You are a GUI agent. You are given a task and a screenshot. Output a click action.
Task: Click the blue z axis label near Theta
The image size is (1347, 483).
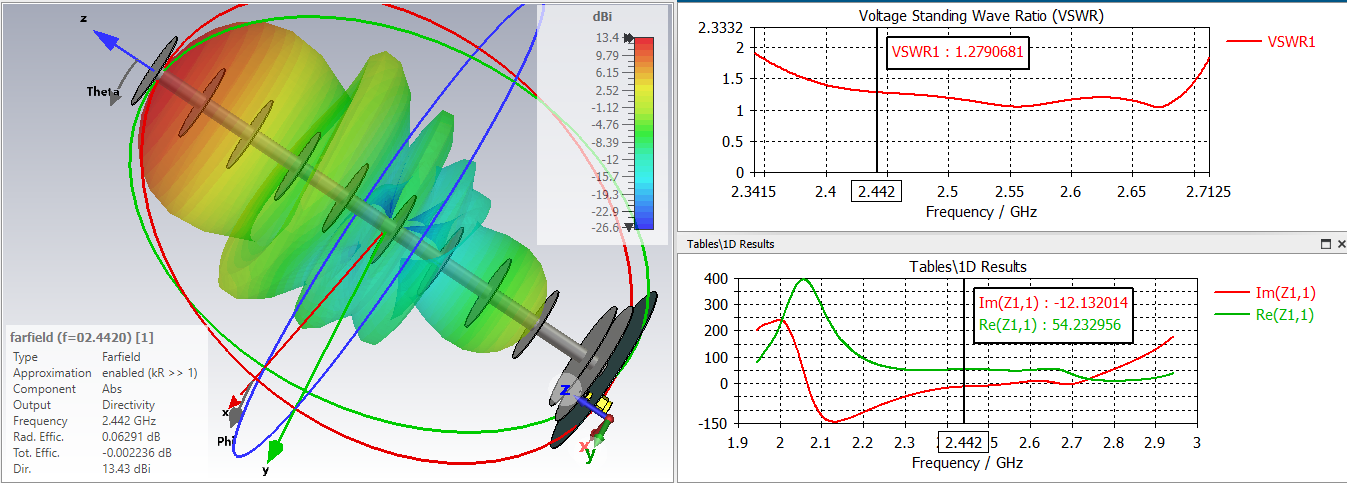click(x=84, y=19)
